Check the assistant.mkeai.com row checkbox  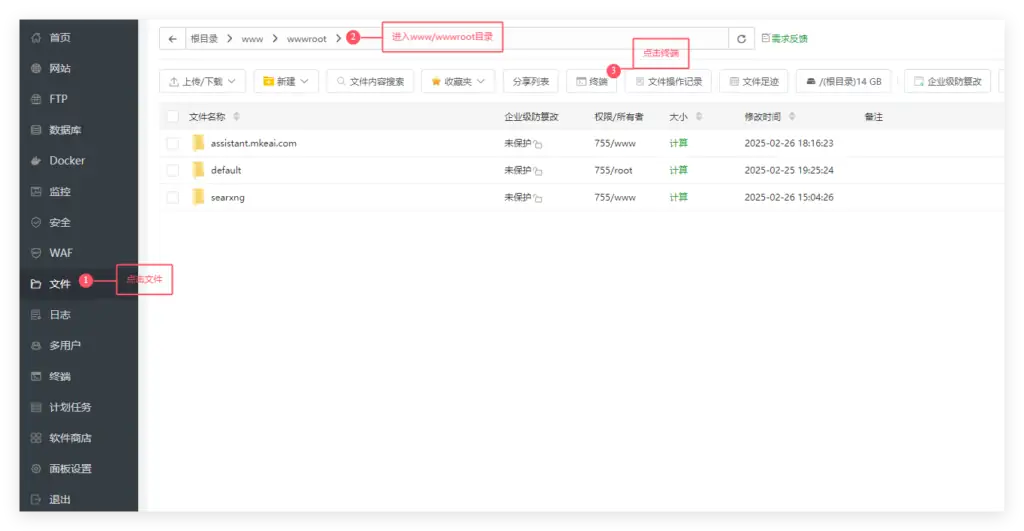(172, 144)
